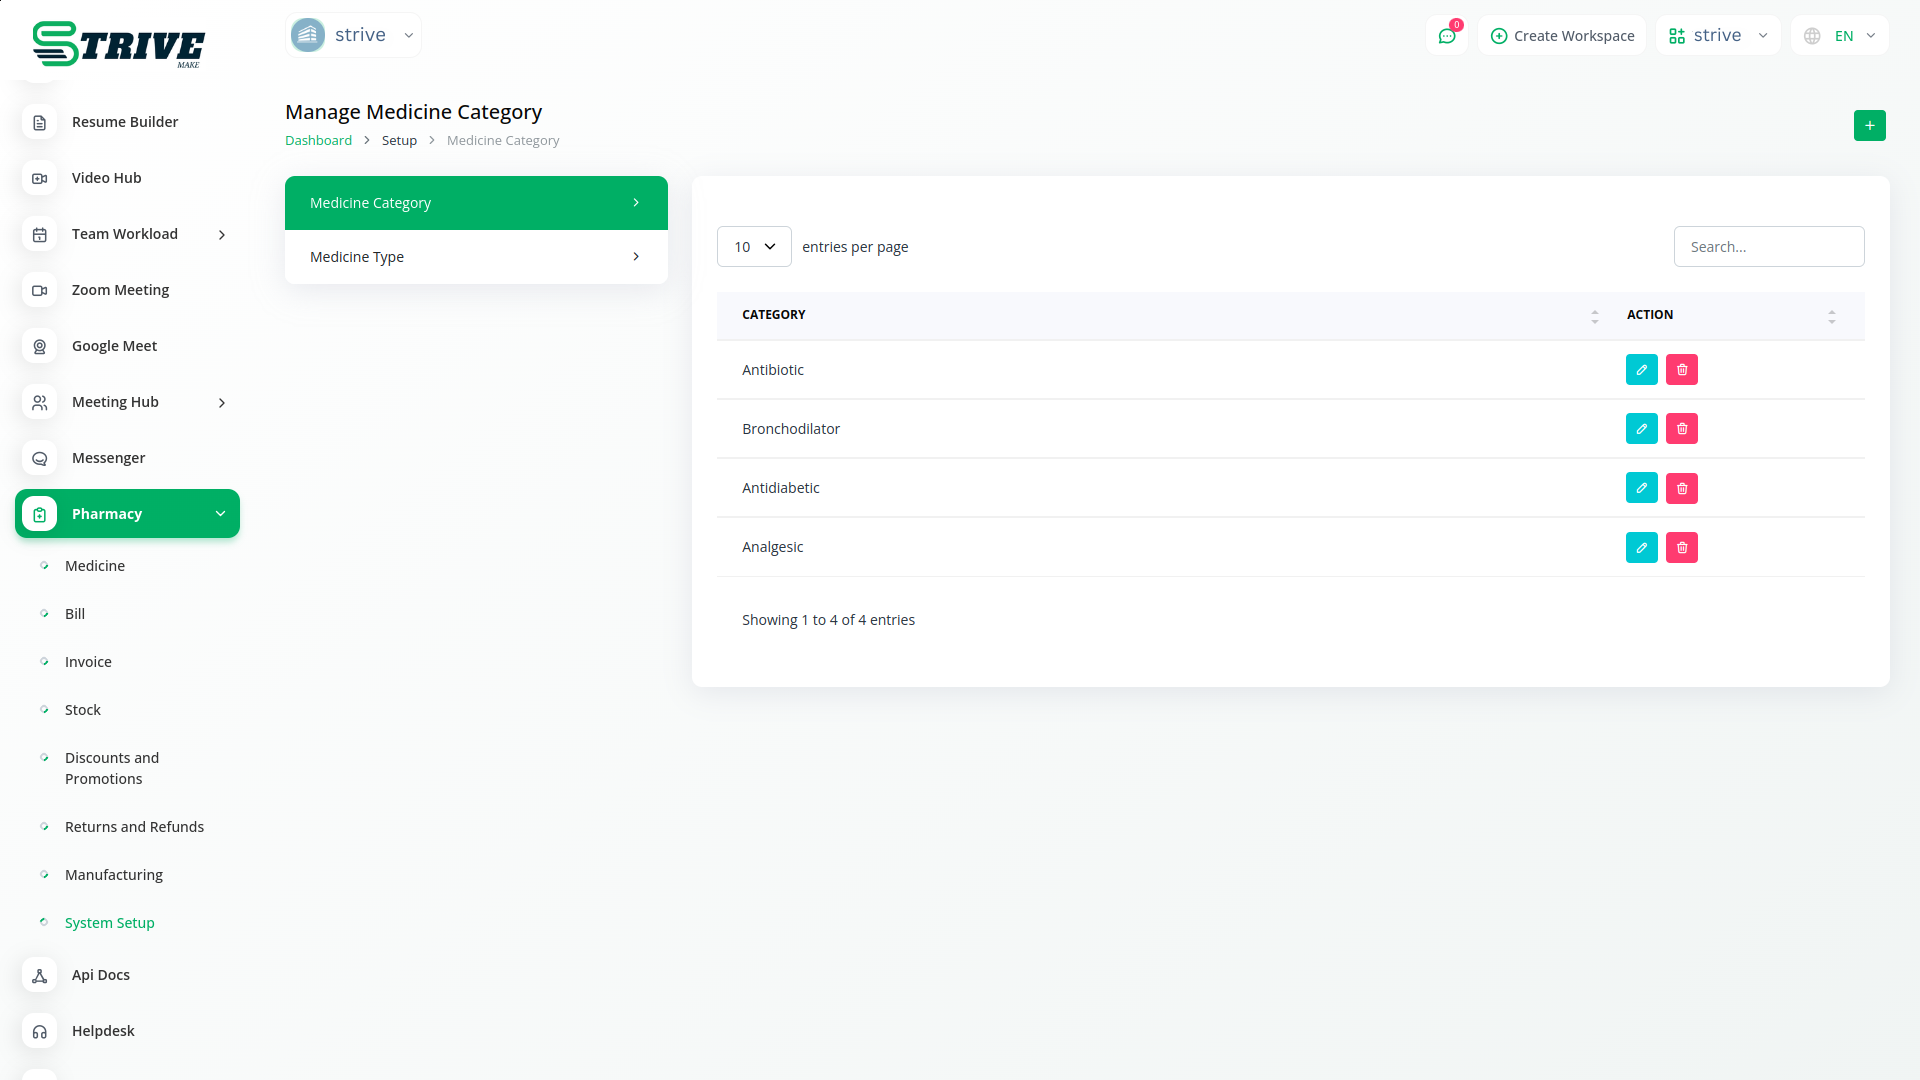Viewport: 1920px width, 1080px height.
Task: Open the entries per page dropdown
Action: pos(754,247)
